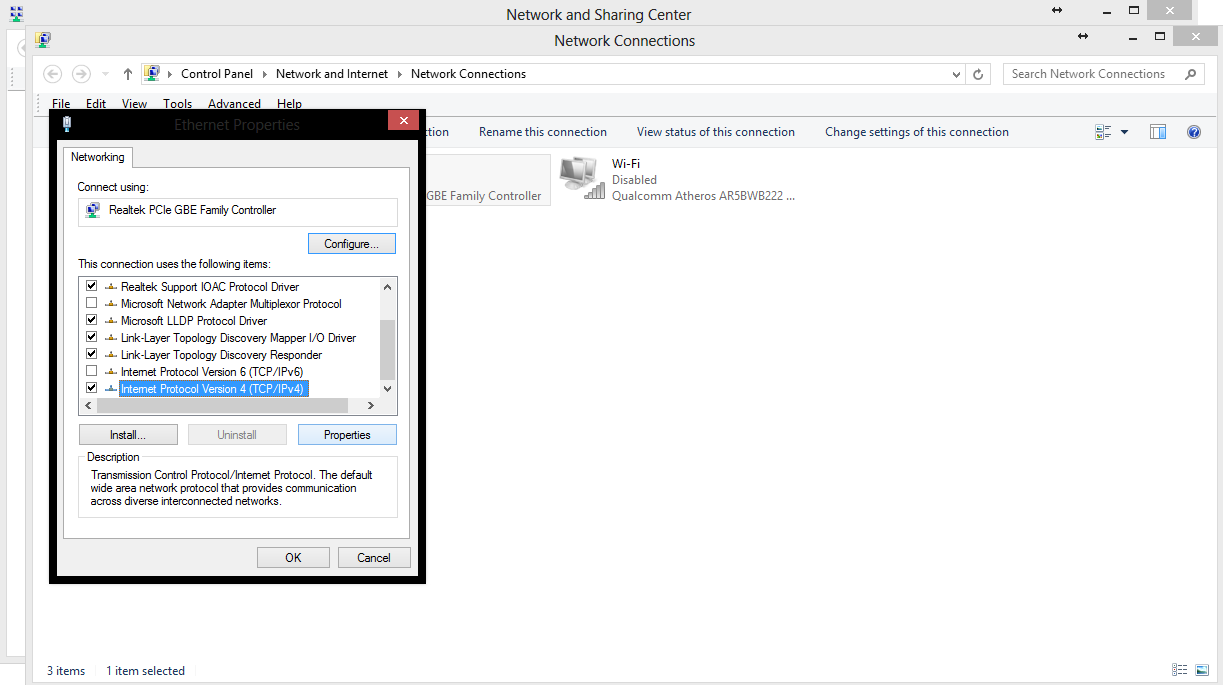Viewport: 1223px width, 685px height.
Task: Uncheck Link-Layer Topology Discovery Responder
Action: 92,354
